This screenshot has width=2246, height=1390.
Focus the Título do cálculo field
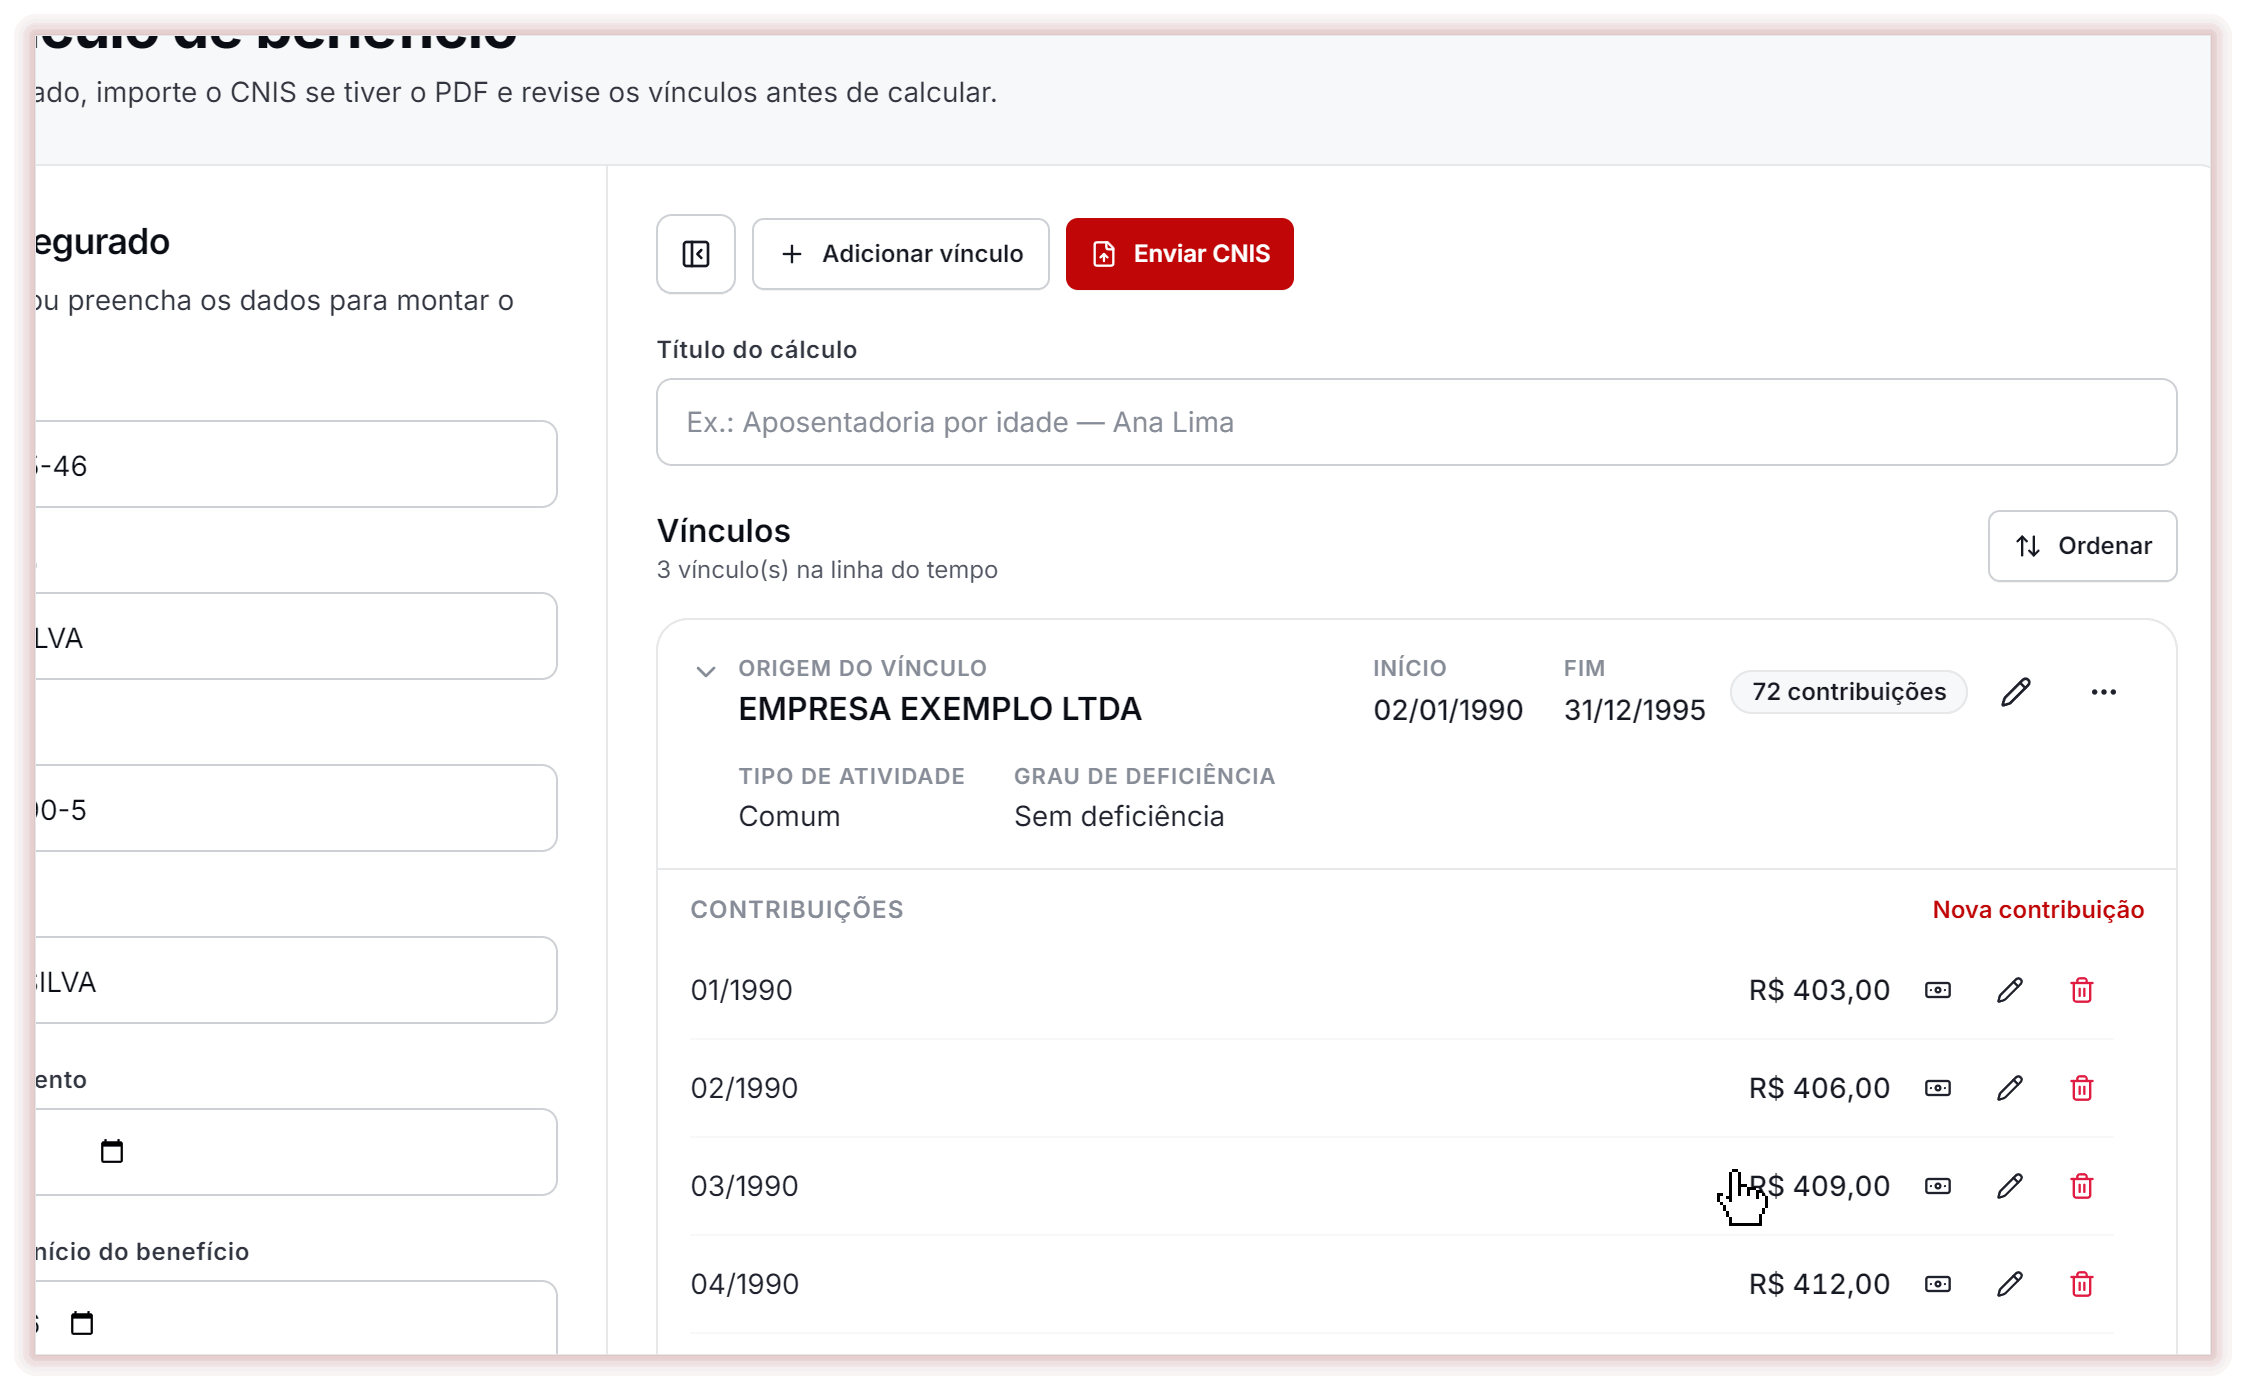[1416, 422]
